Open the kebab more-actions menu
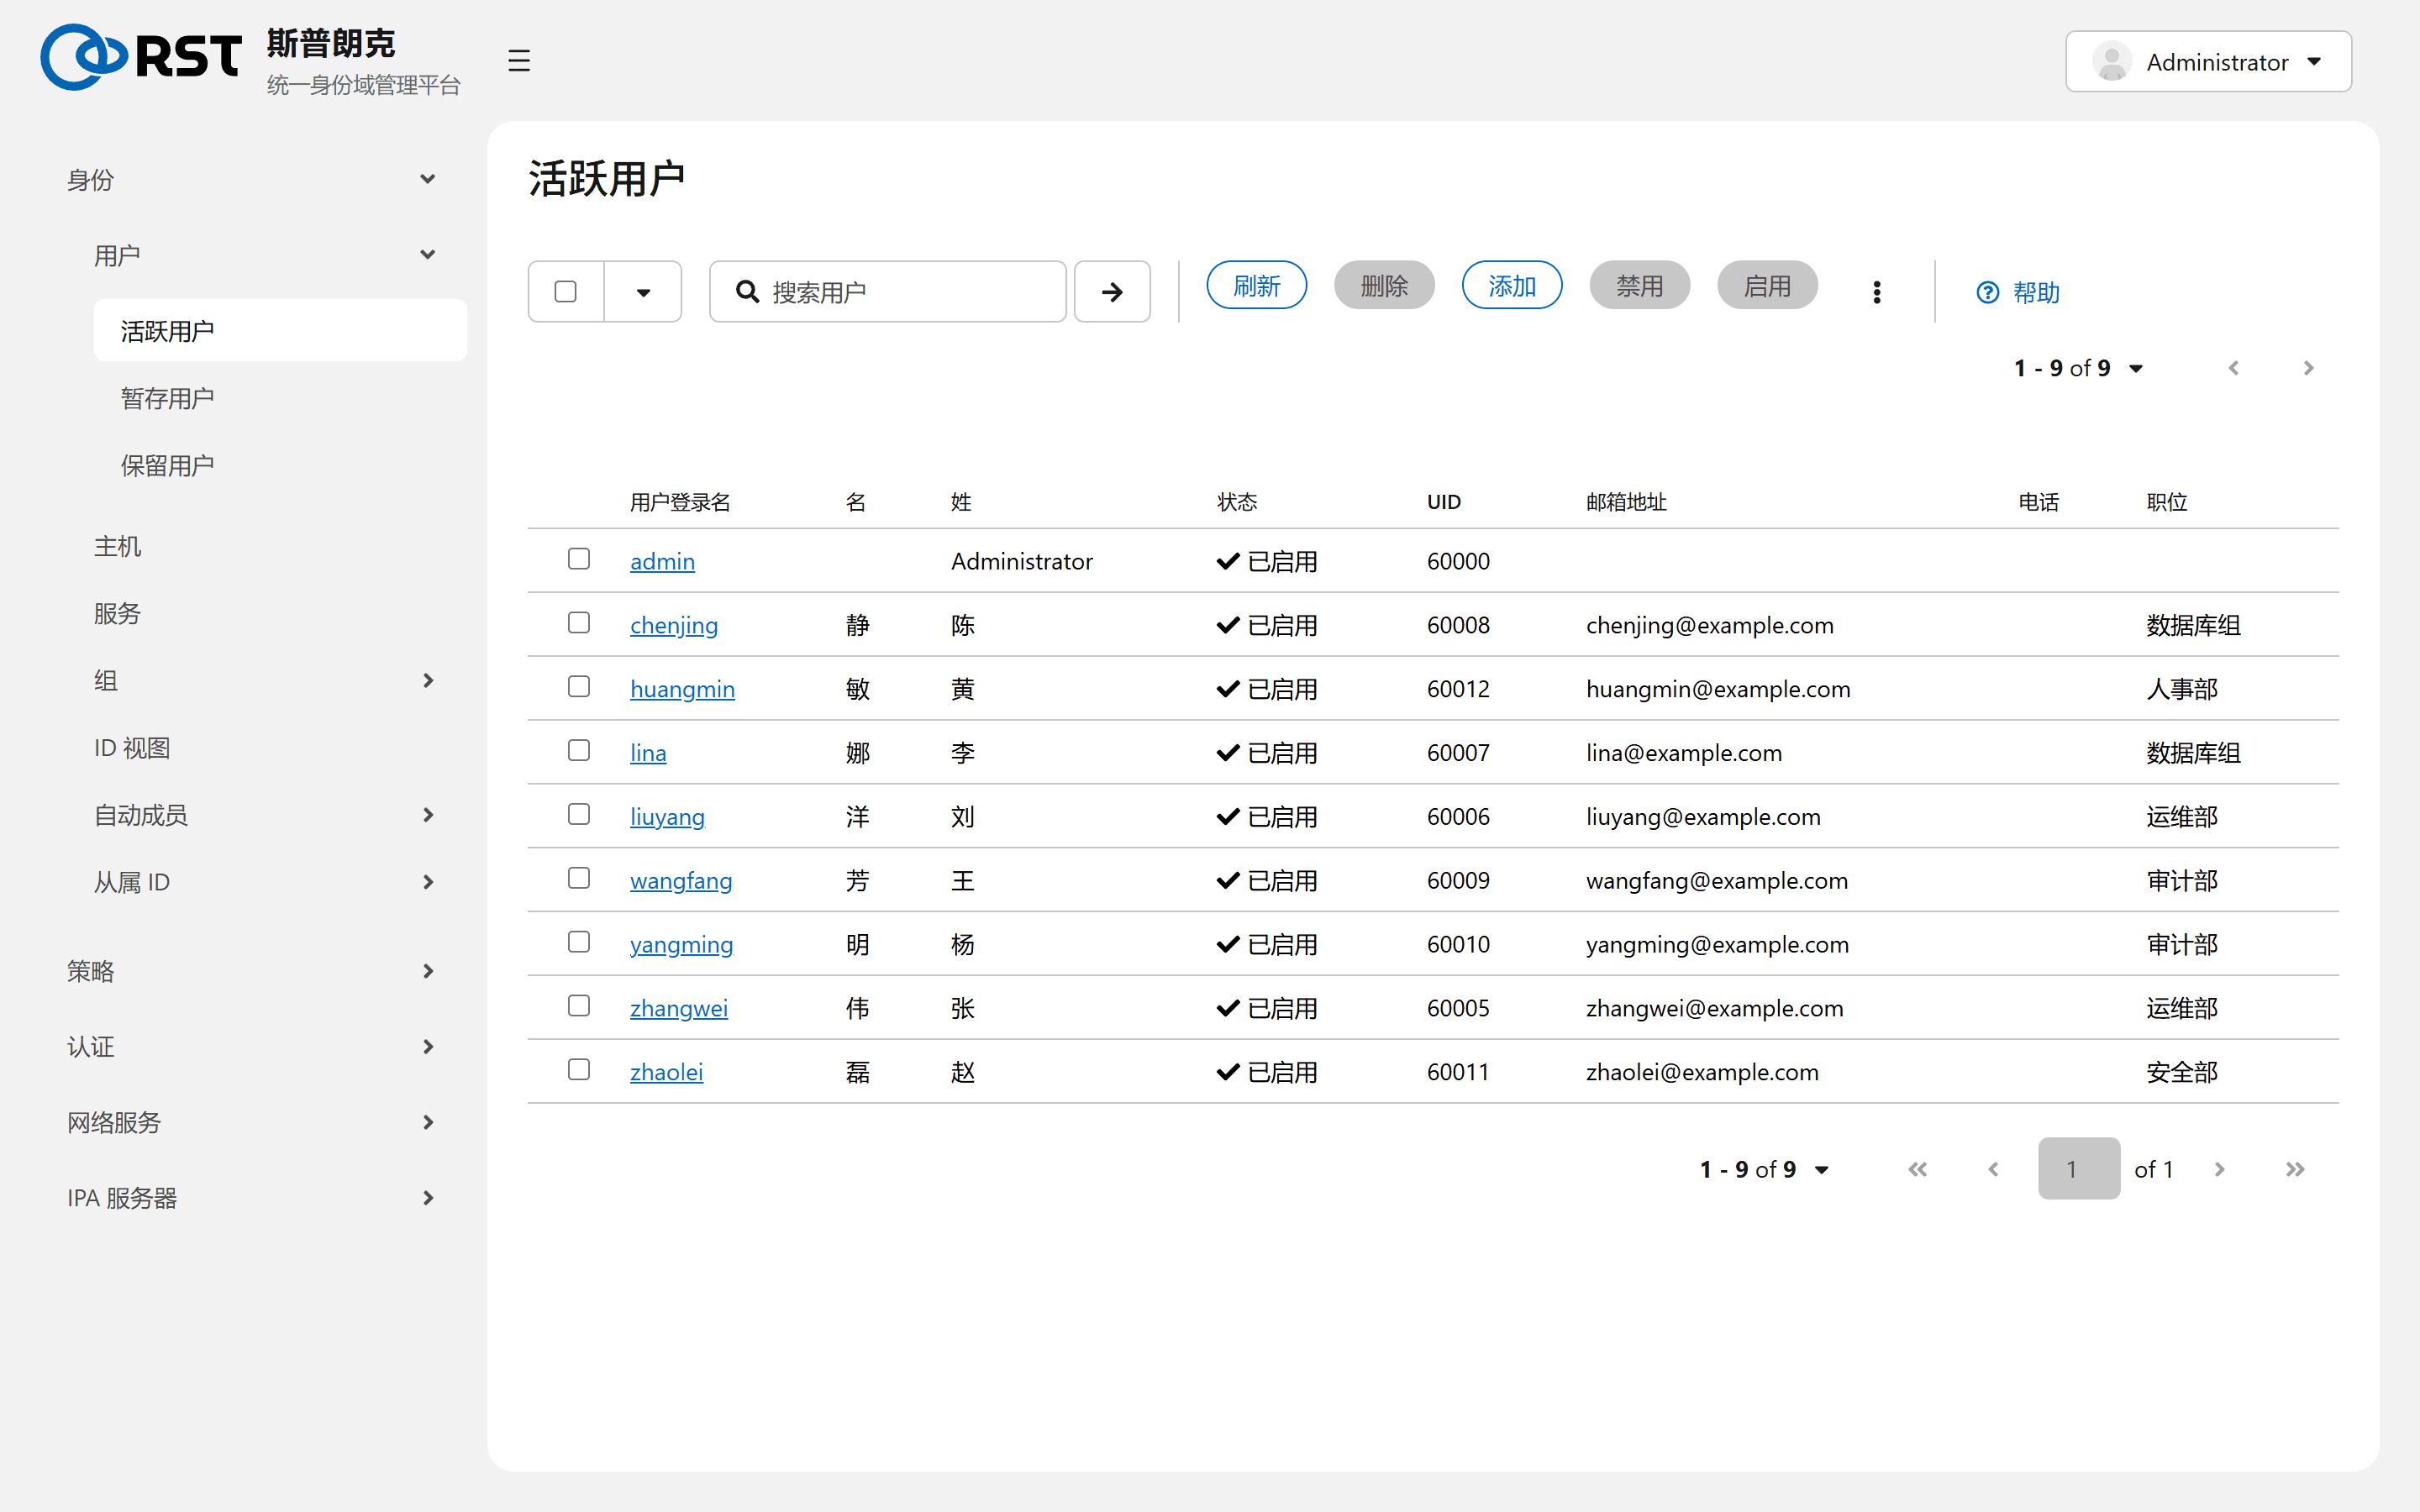The width and height of the screenshot is (2420, 1512). pyautogui.click(x=1876, y=292)
